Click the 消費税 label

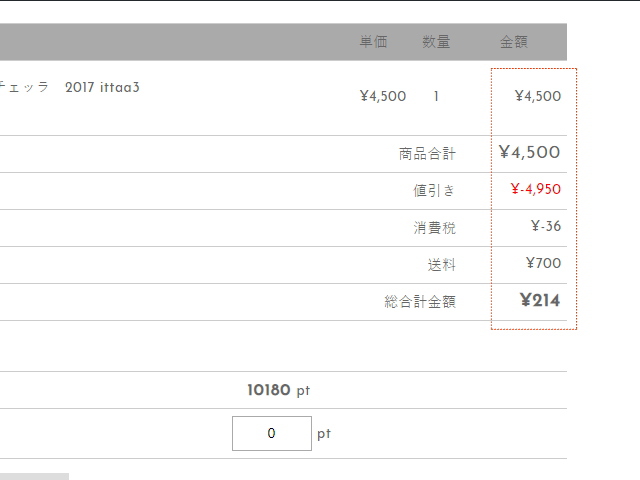tap(434, 228)
